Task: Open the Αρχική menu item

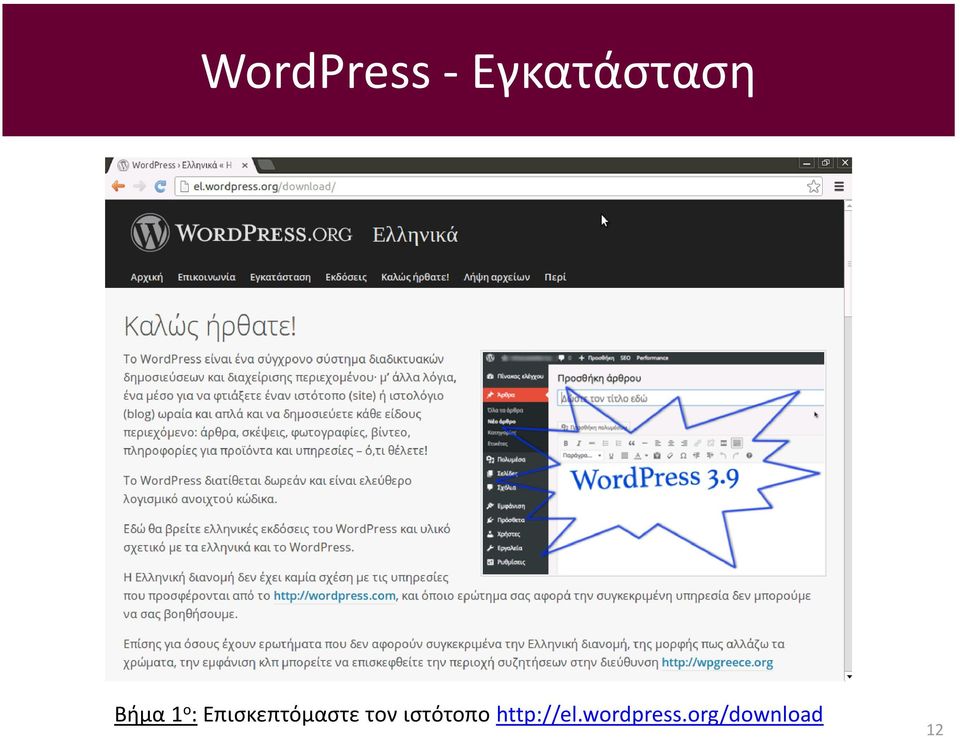Action: tap(146, 277)
